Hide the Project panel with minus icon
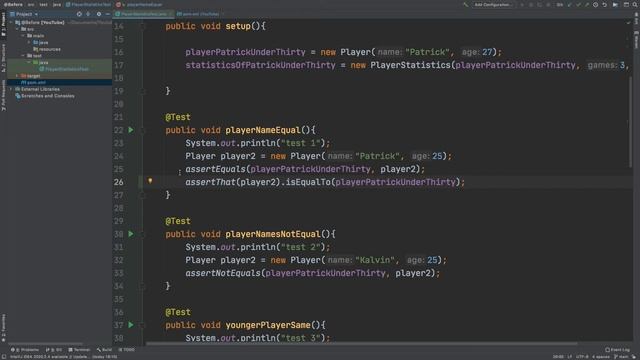Screen dimensions: 640x360 point(108,14)
